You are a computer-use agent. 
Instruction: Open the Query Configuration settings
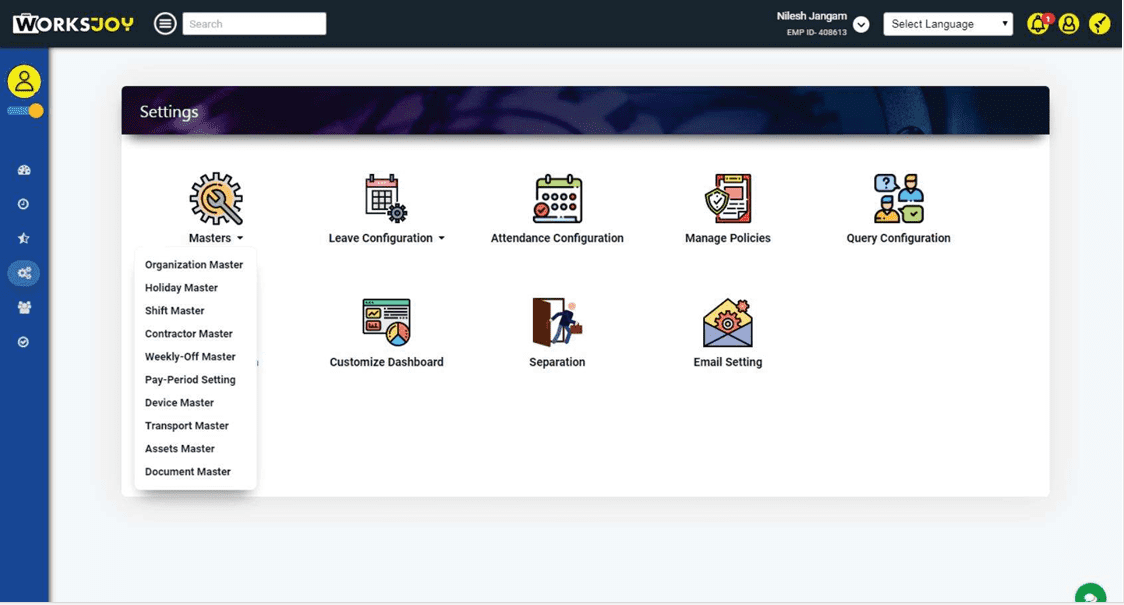pyautogui.click(x=897, y=207)
